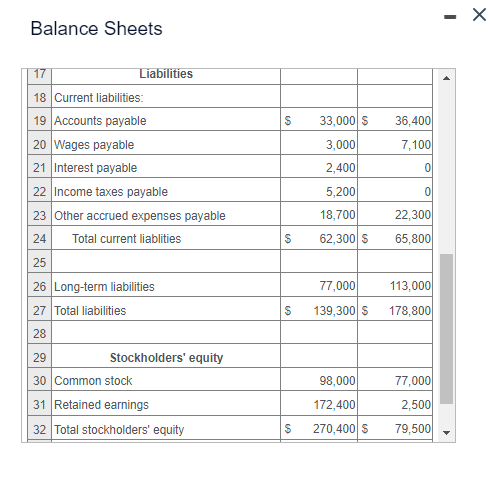Image resolution: width=491 pixels, height=485 pixels.
Task: Click Wages payable value 3,000
Action: click(340, 145)
